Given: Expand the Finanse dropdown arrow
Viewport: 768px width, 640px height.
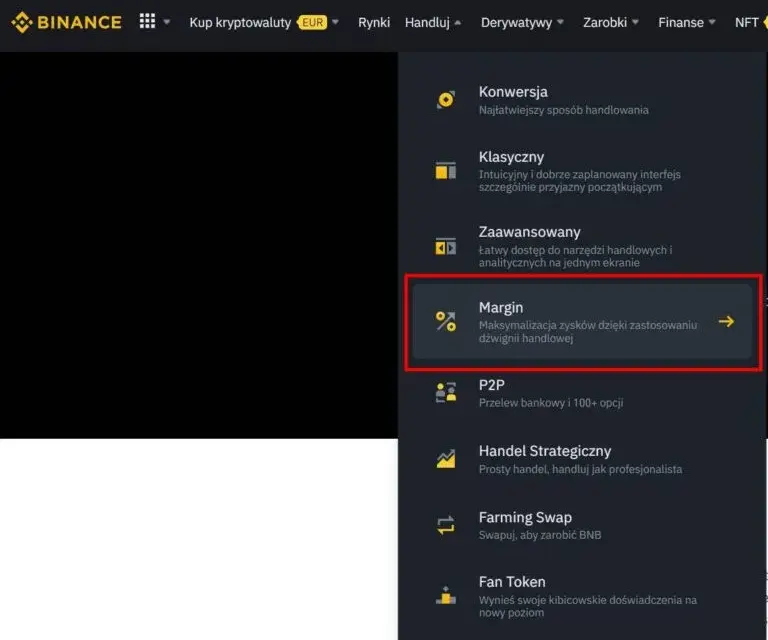Looking at the screenshot, I should click(x=712, y=22).
